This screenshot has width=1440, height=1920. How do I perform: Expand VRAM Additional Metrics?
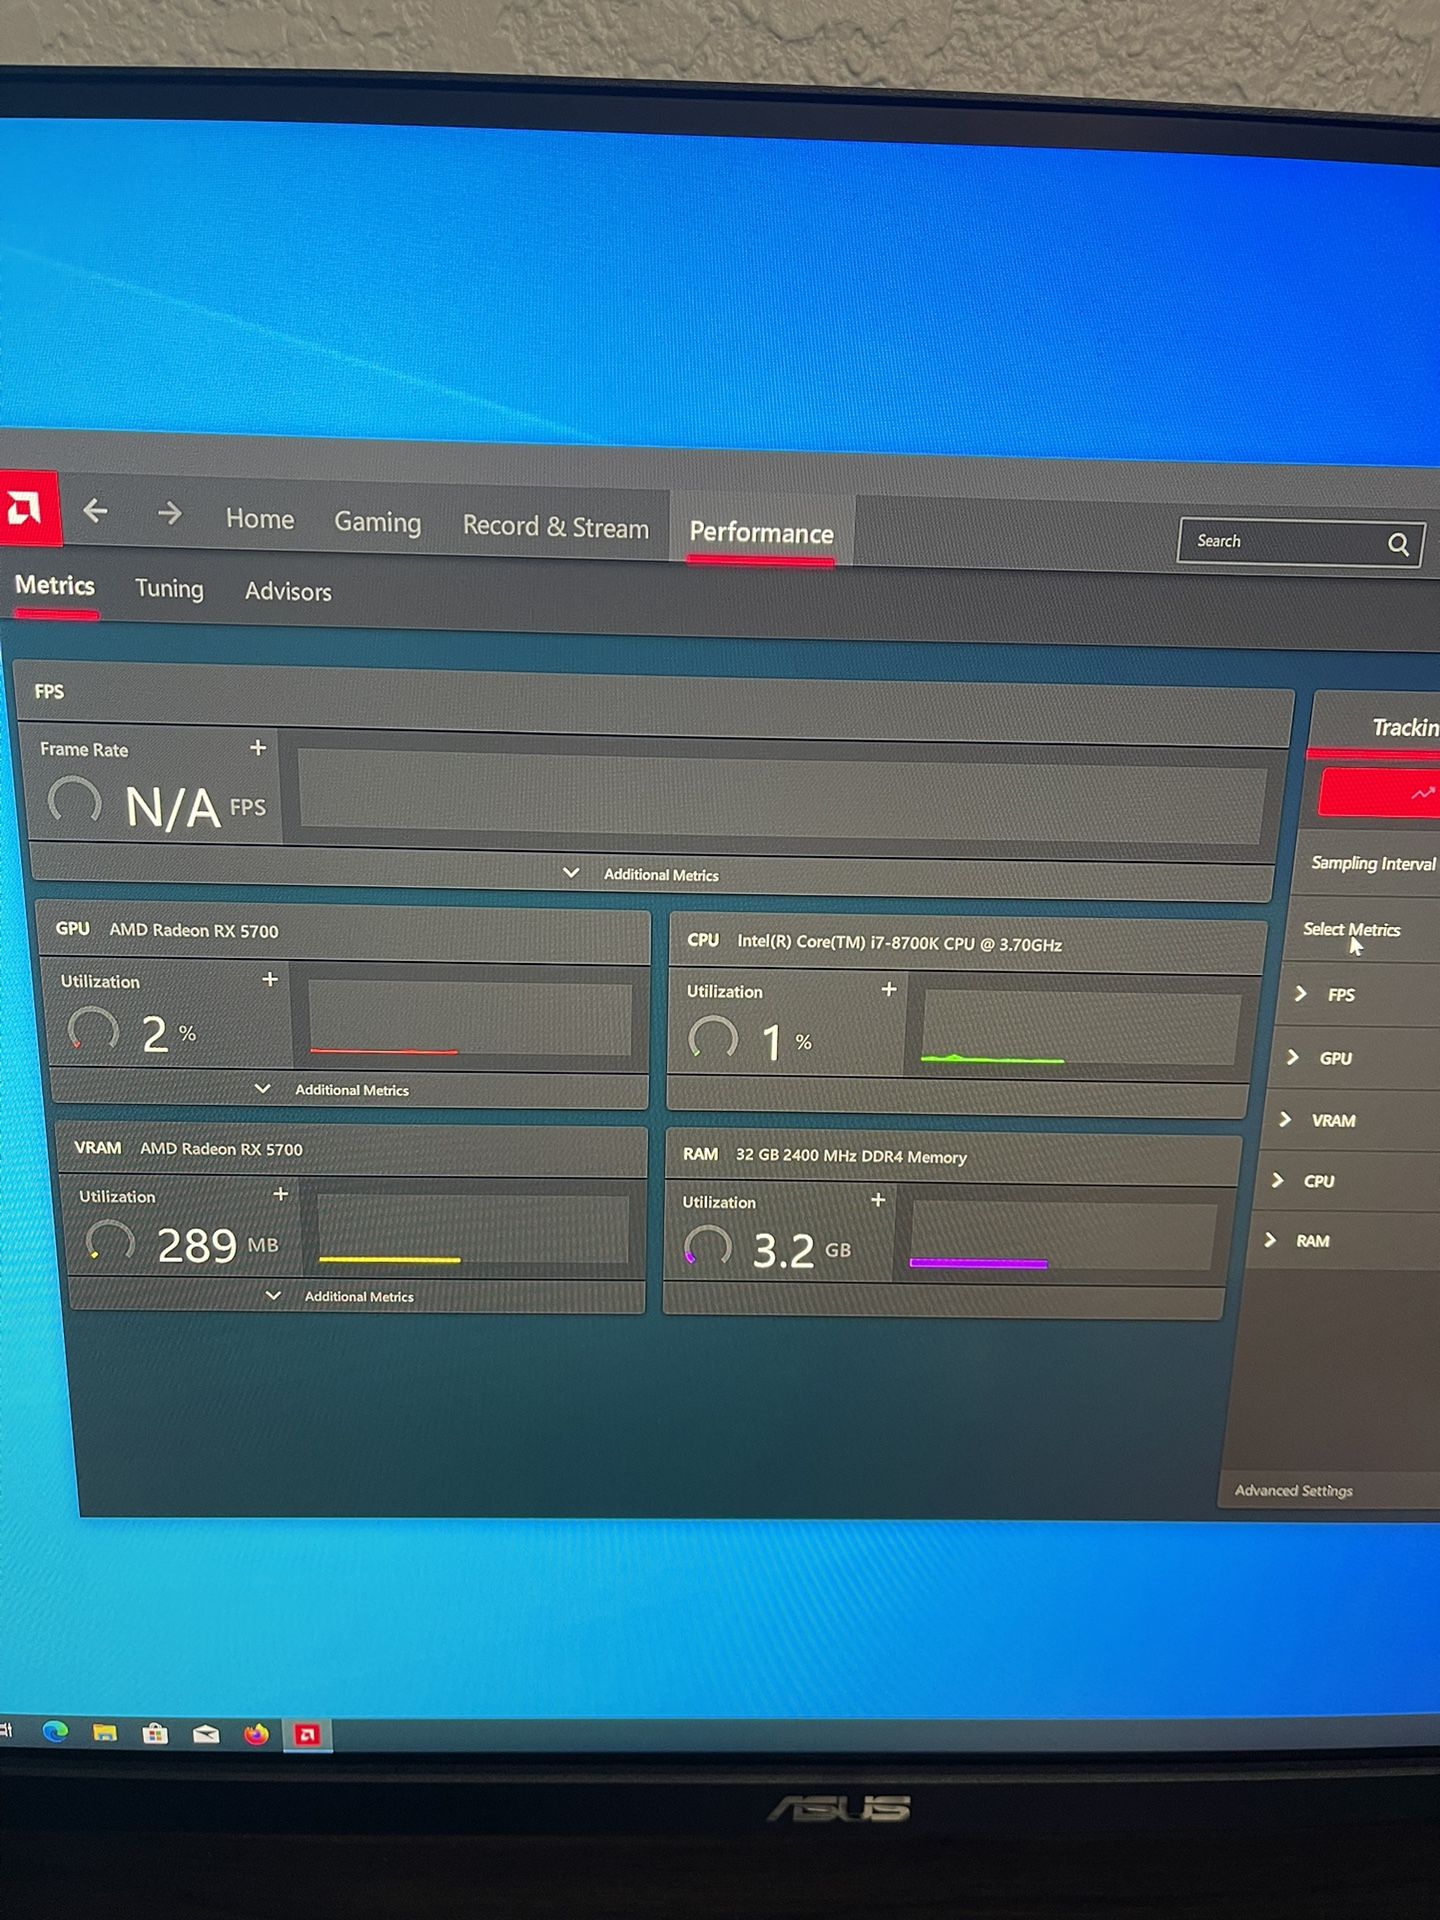point(340,1296)
